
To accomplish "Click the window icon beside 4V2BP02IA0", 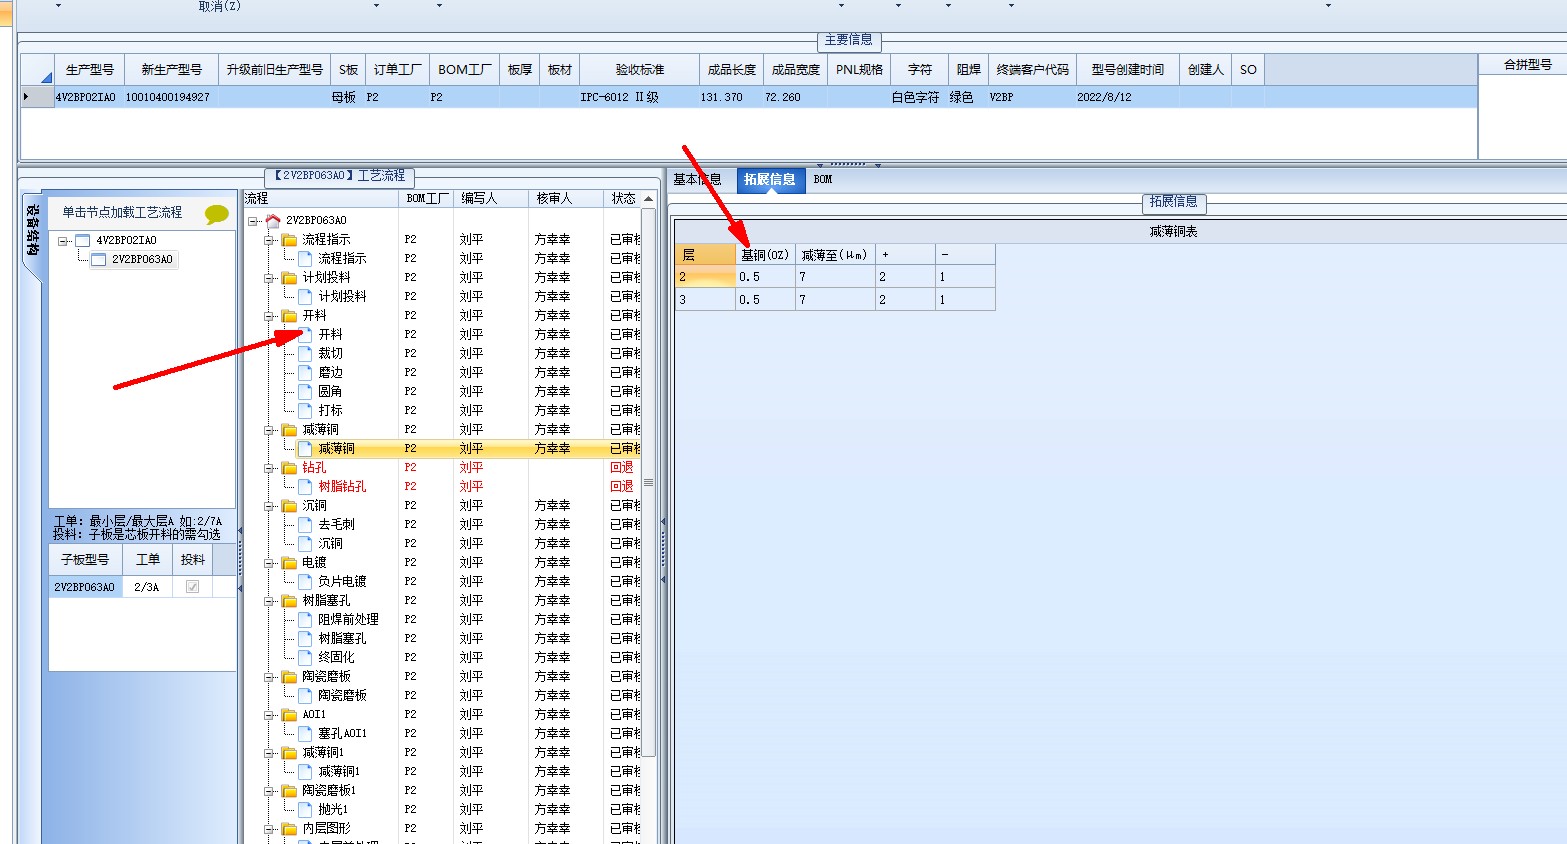I will 83,240.
